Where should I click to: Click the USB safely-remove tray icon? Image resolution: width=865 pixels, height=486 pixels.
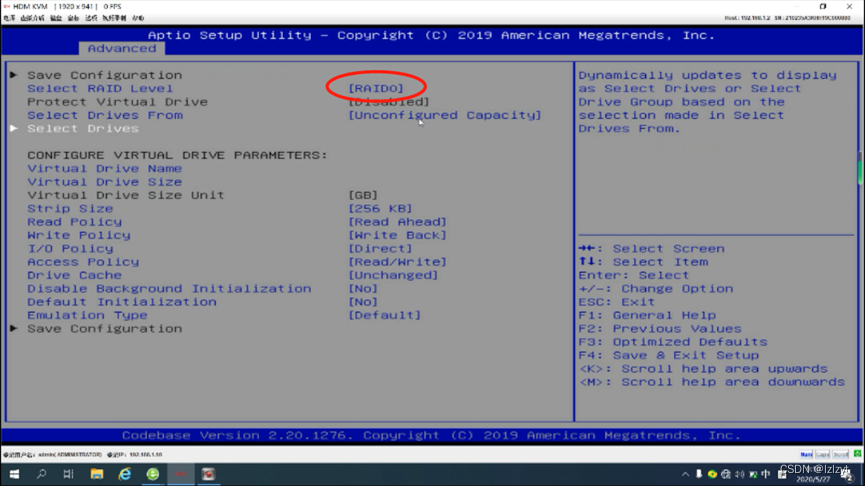699,474
